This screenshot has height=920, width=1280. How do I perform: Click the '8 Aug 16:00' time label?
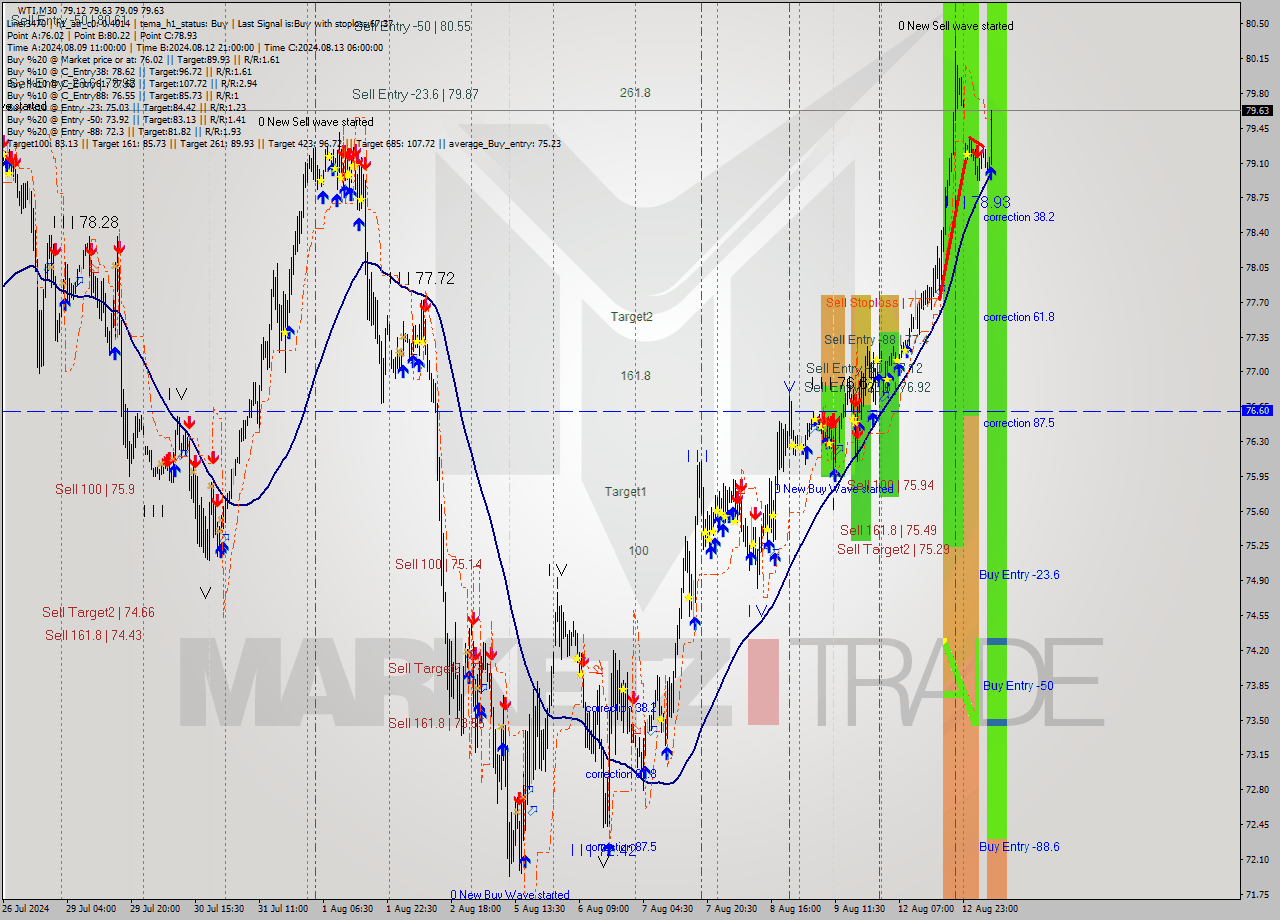click(x=795, y=909)
